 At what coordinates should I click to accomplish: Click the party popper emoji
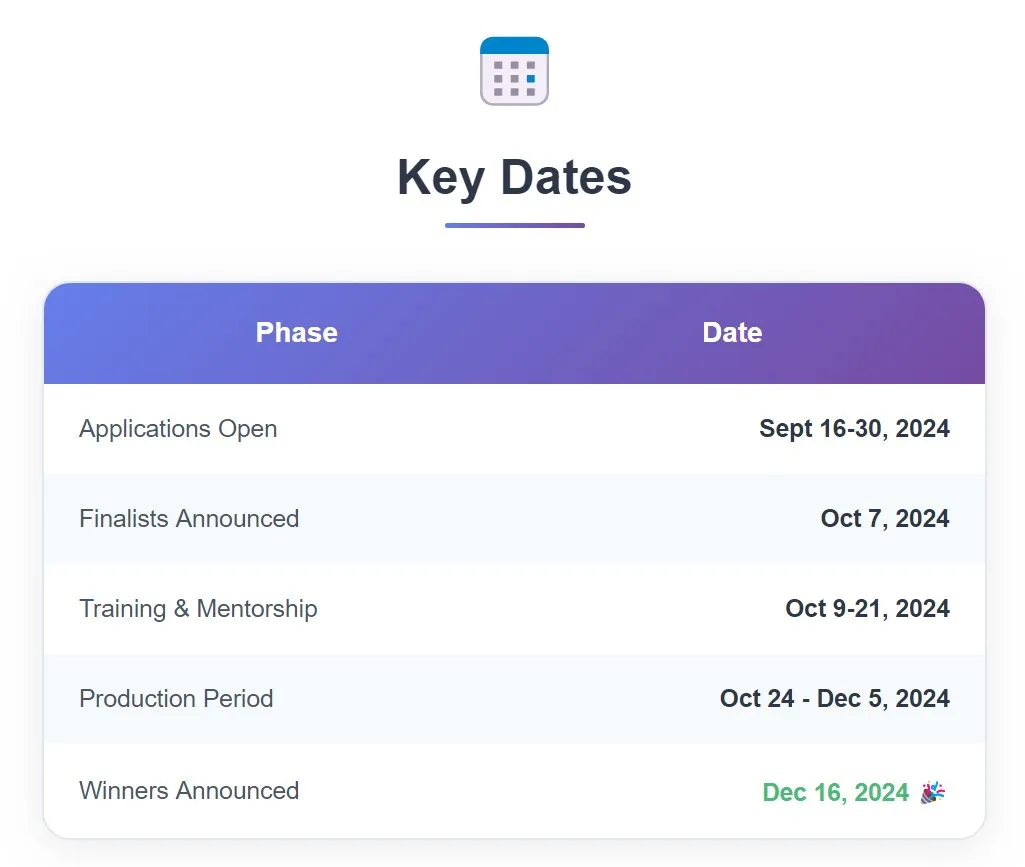point(933,792)
